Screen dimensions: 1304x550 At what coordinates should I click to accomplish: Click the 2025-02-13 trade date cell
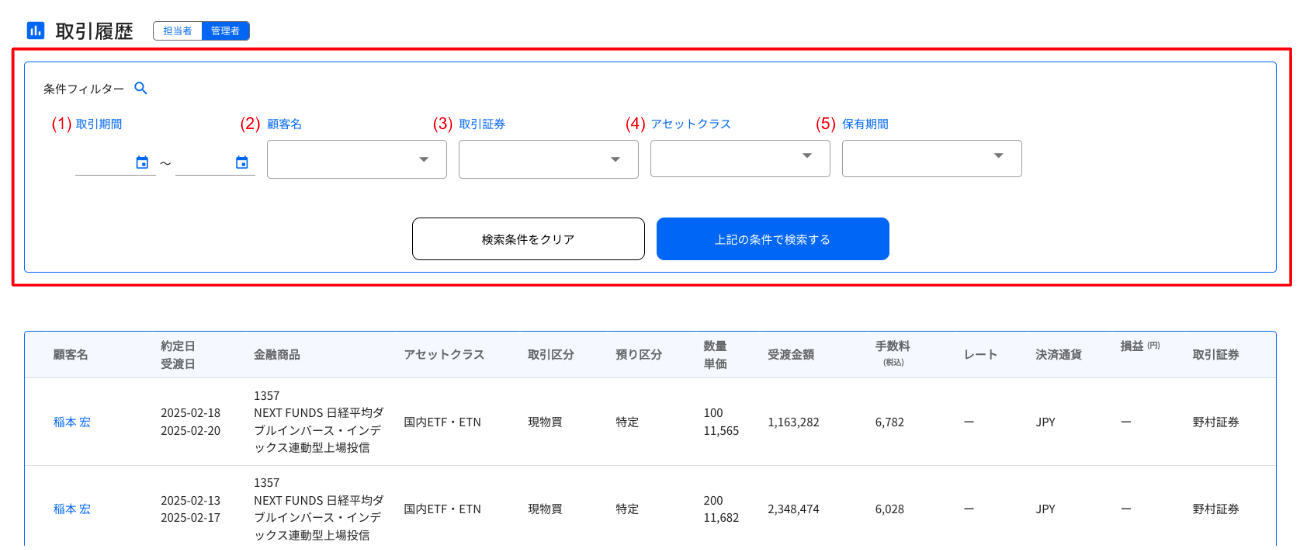(x=191, y=500)
